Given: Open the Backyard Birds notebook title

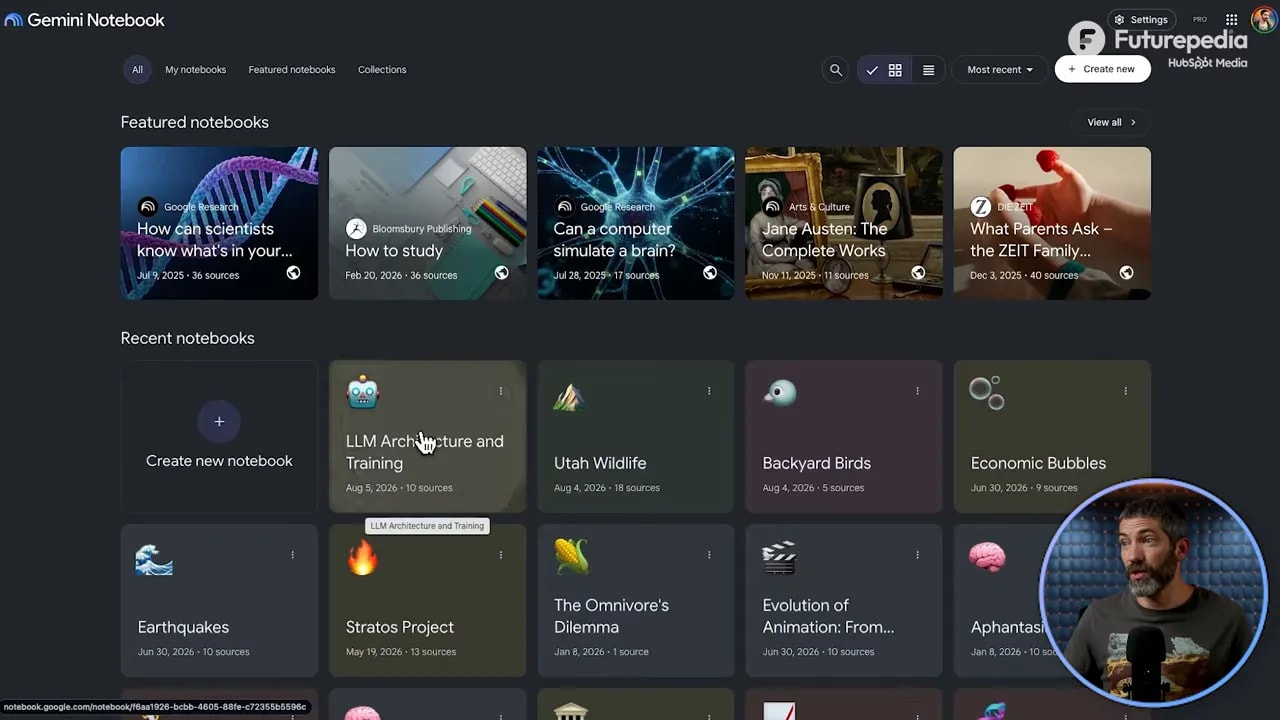Looking at the screenshot, I should pos(817,463).
